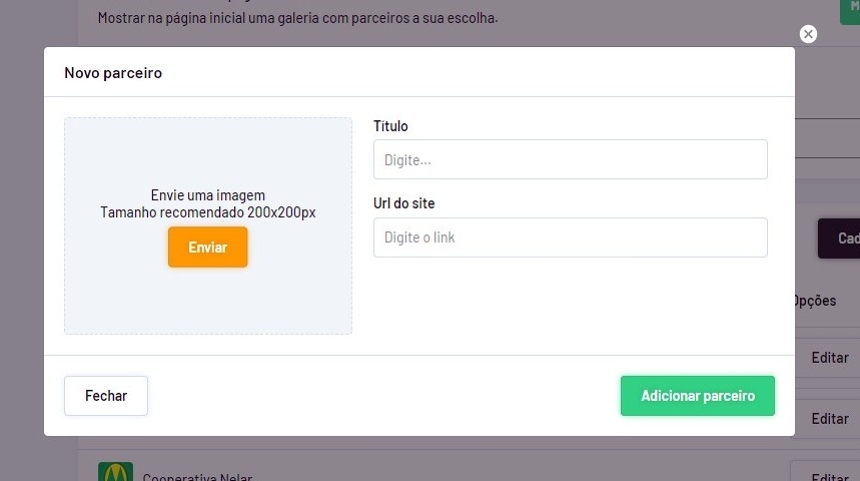
Task: Click the Opções column header
Action: tap(815, 300)
